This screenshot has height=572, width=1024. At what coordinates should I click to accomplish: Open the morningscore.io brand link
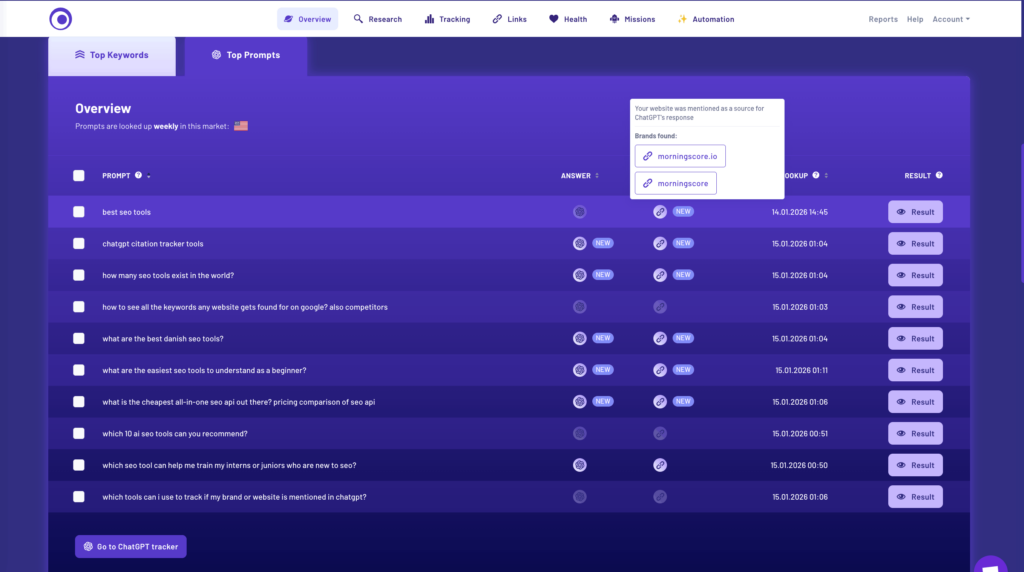point(680,156)
